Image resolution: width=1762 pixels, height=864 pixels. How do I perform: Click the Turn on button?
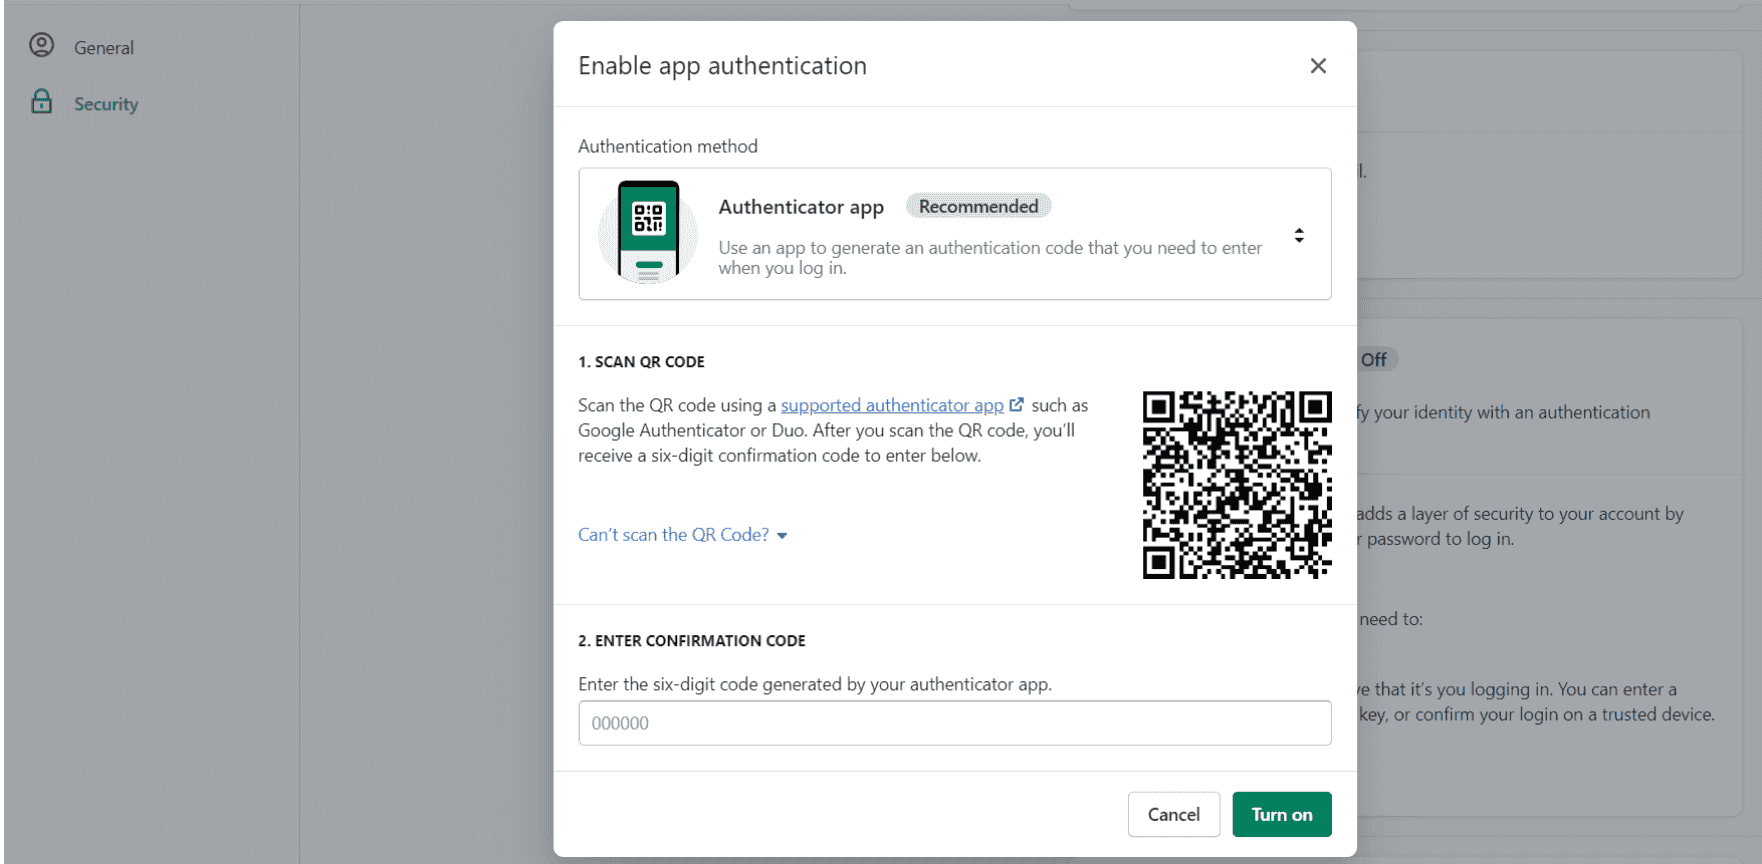pos(1282,814)
